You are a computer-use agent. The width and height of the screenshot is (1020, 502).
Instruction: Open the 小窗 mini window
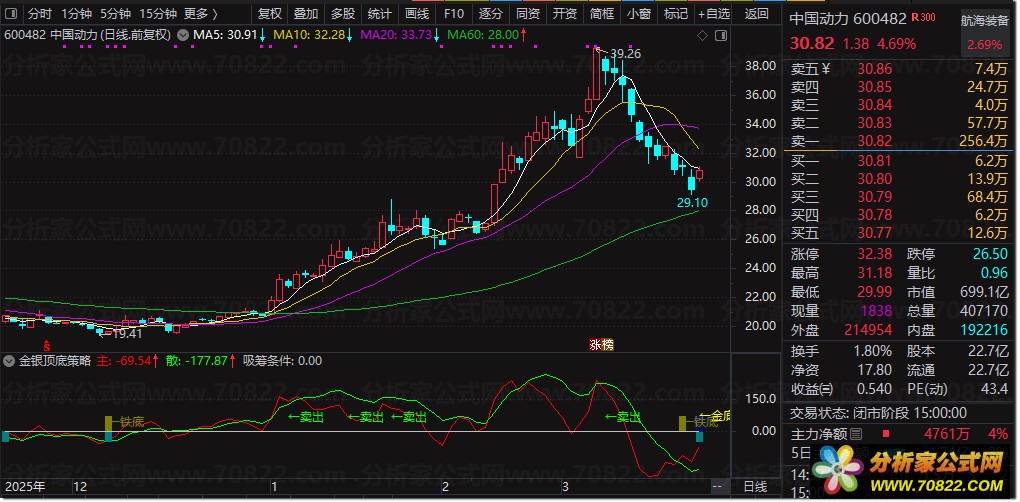click(639, 14)
